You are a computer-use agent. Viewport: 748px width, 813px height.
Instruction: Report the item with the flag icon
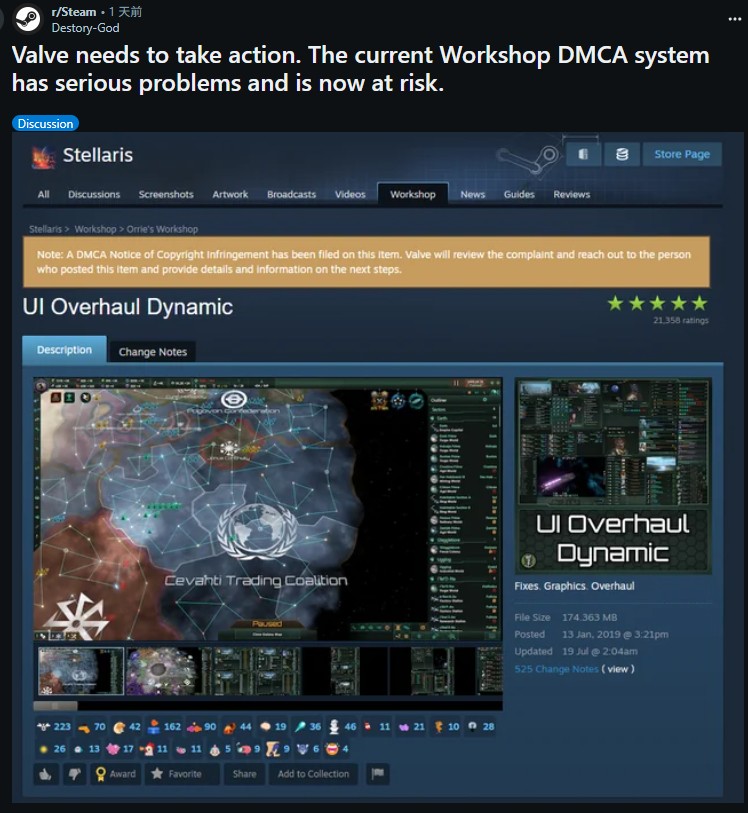377,774
